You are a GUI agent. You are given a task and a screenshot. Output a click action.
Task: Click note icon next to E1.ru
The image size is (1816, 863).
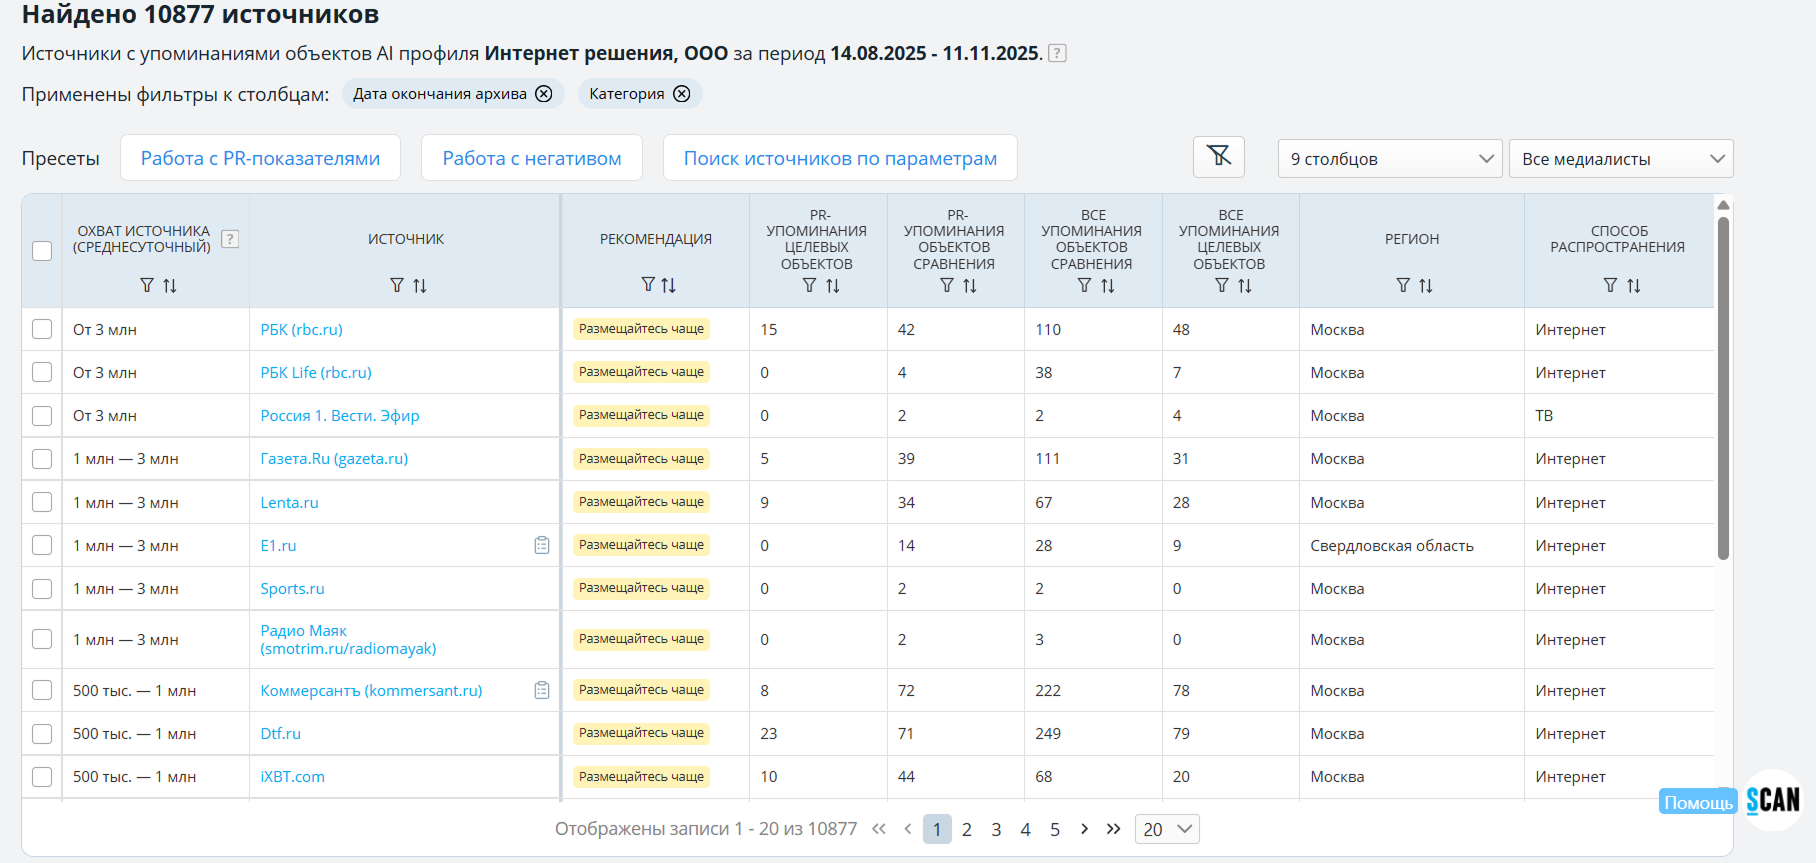(x=542, y=545)
